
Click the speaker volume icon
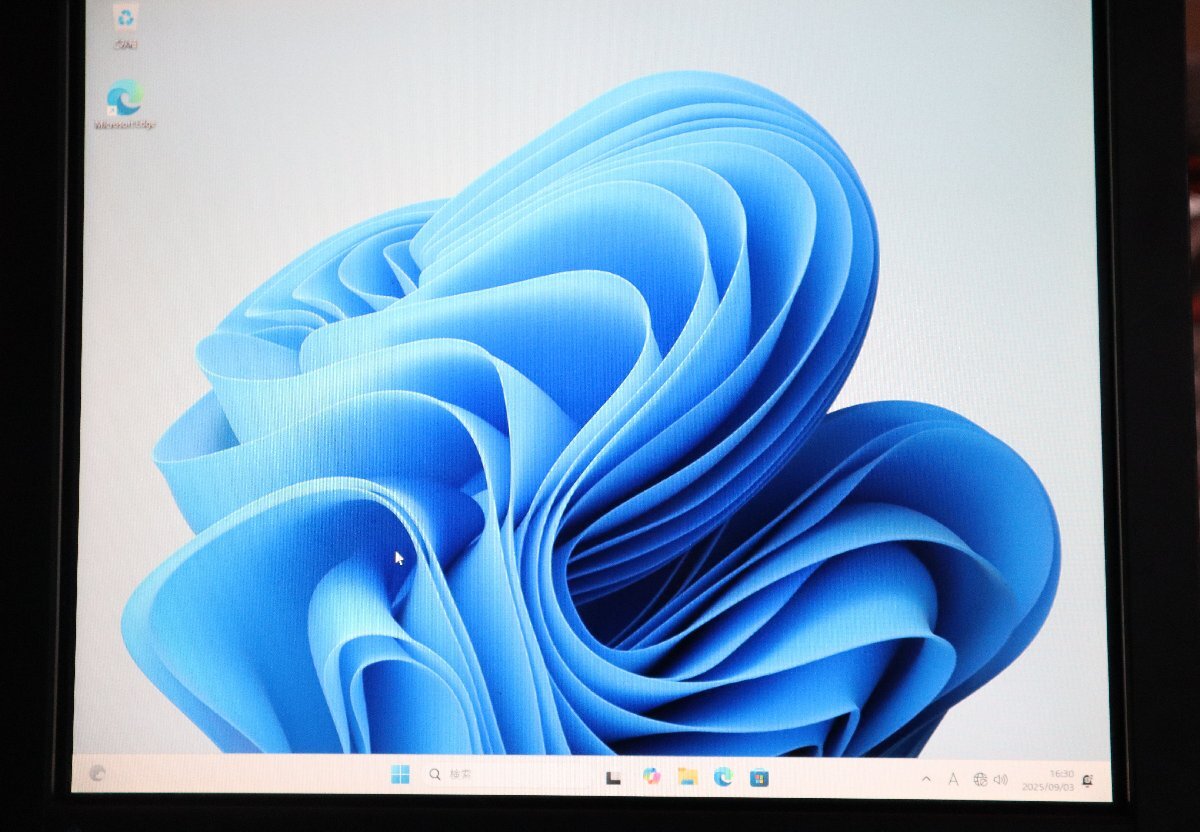click(x=1001, y=779)
